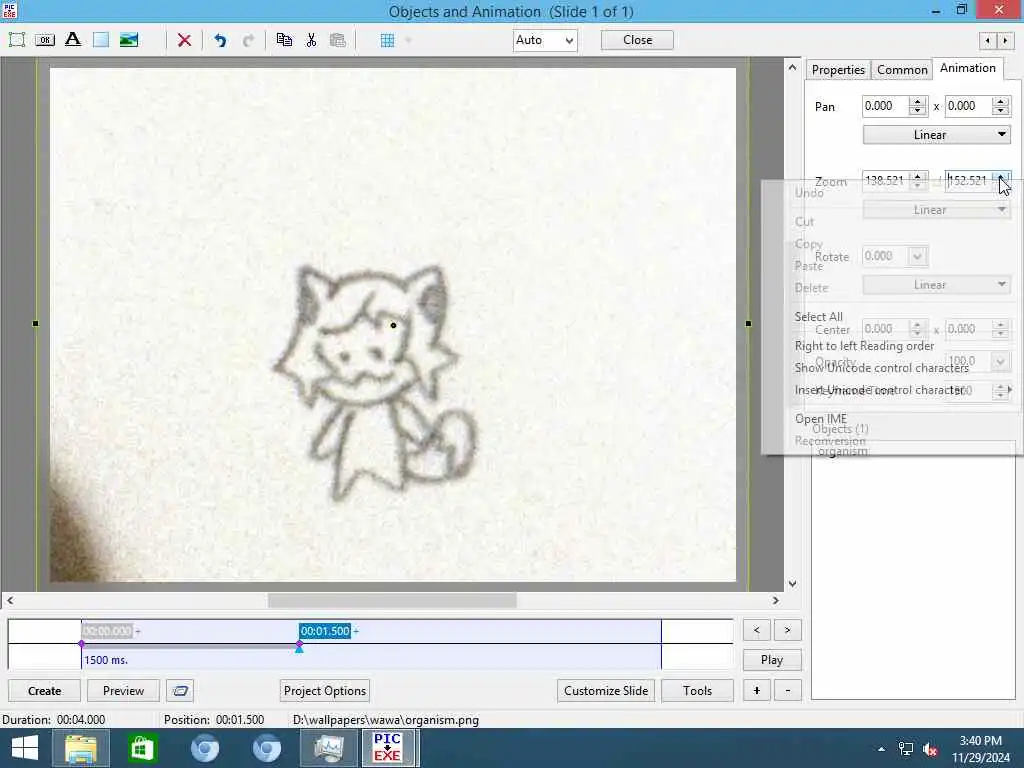Add a keyframe with the + button
The height and width of the screenshot is (768, 1024).
(x=757, y=690)
